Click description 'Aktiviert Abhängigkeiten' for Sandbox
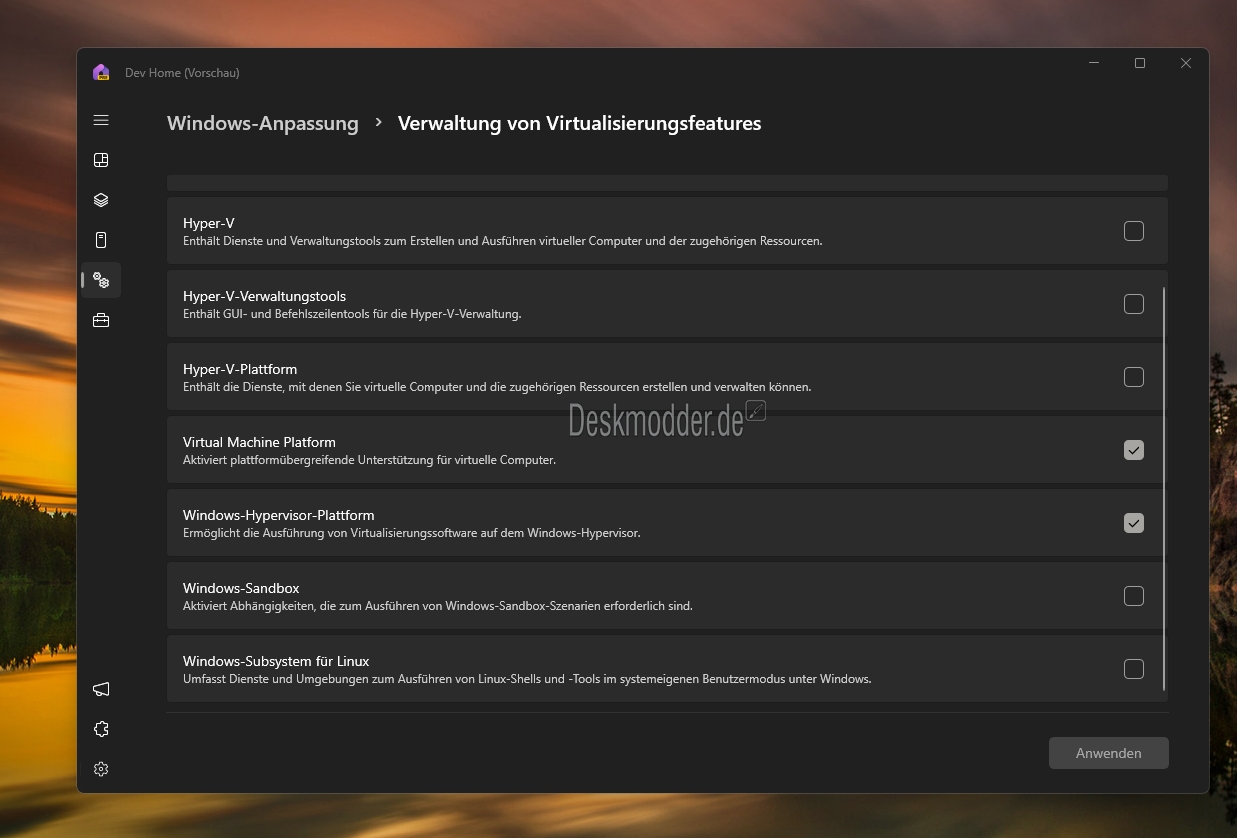Screen dimensions: 1237x838 pyautogui.click(x=438, y=606)
